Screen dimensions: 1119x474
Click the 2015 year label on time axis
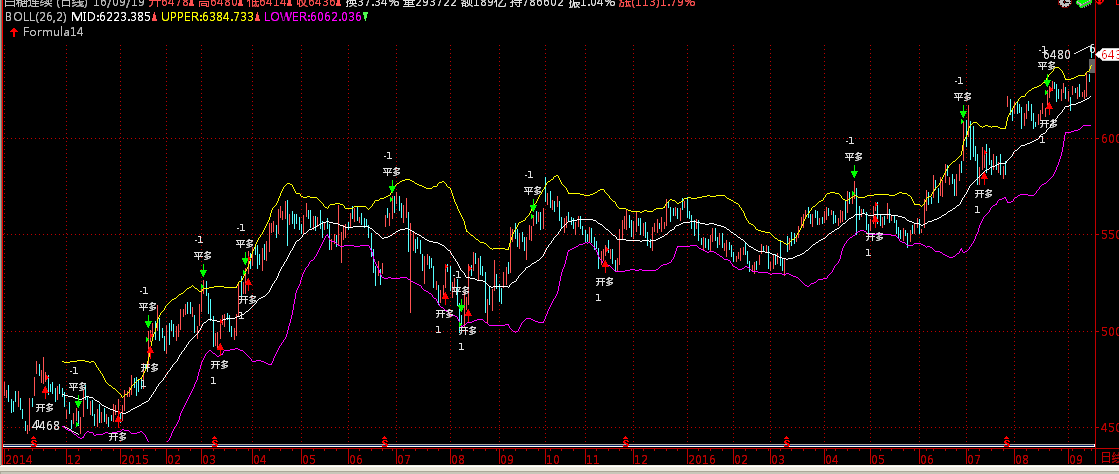tap(133, 458)
